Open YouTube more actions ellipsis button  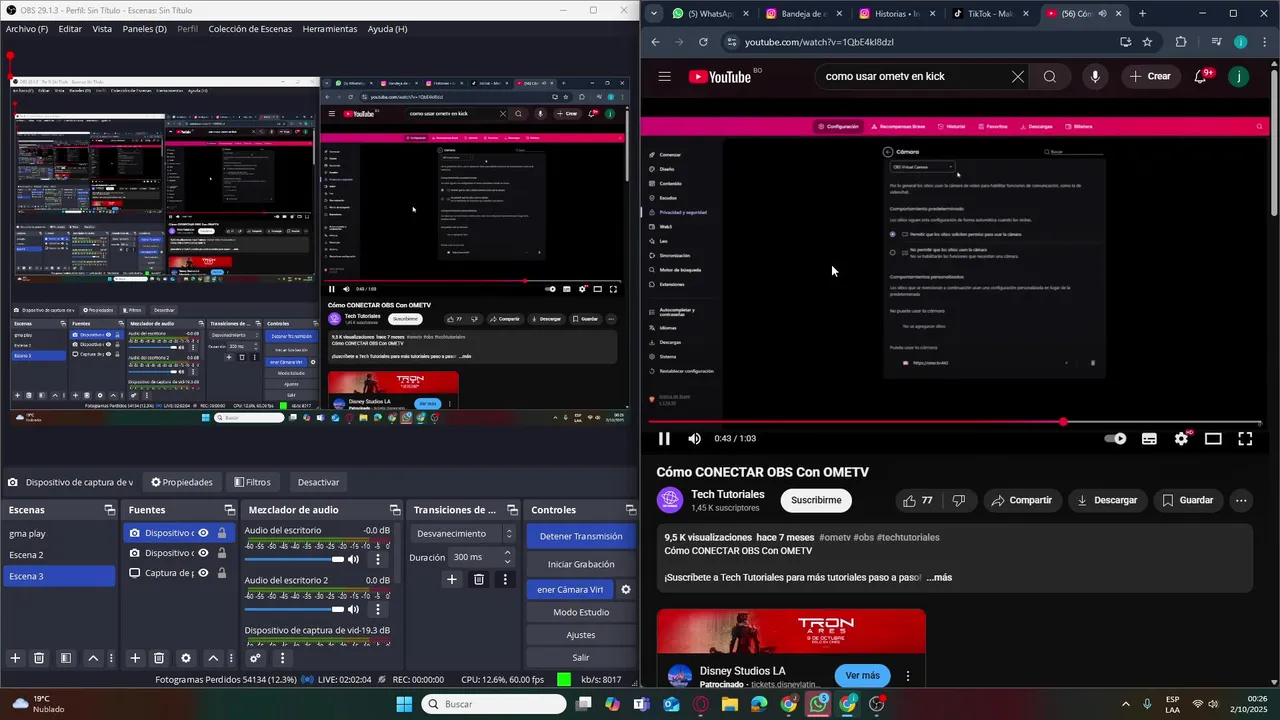point(1241,500)
